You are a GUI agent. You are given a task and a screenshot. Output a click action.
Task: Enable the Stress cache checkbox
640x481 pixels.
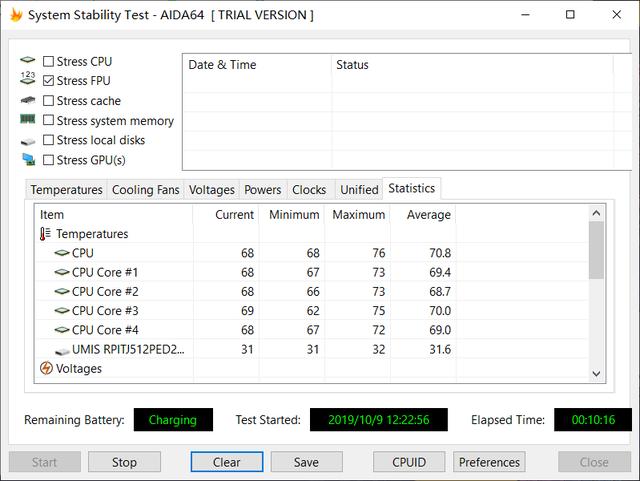pos(48,100)
